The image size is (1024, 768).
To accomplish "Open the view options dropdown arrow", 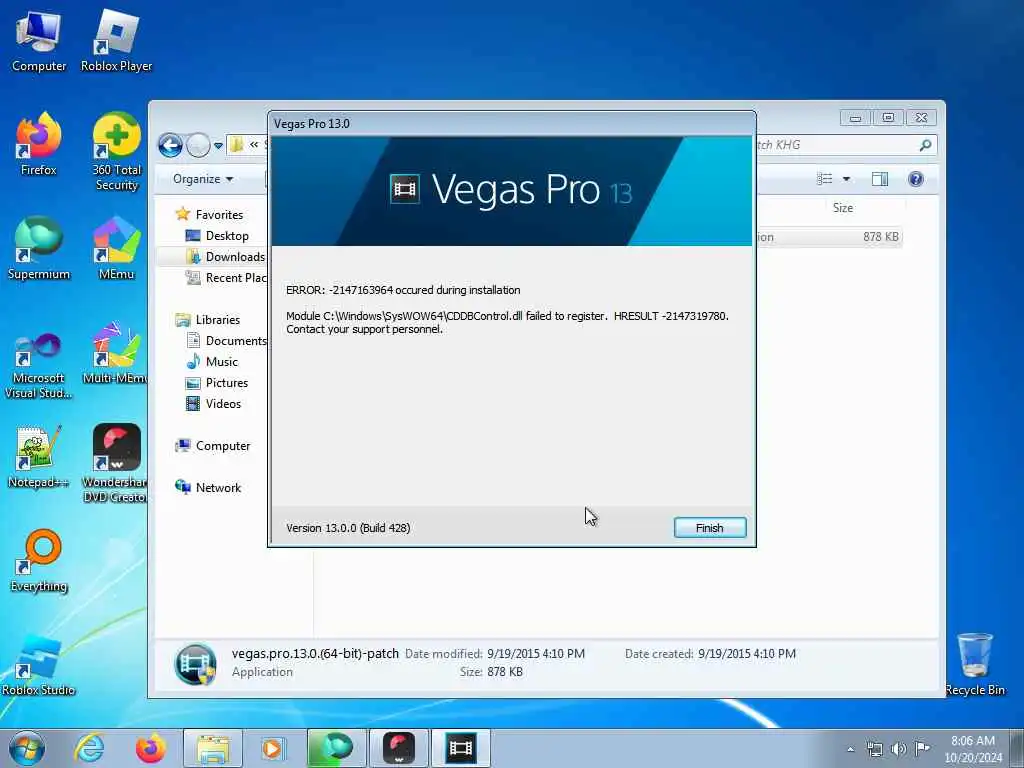I will point(846,179).
